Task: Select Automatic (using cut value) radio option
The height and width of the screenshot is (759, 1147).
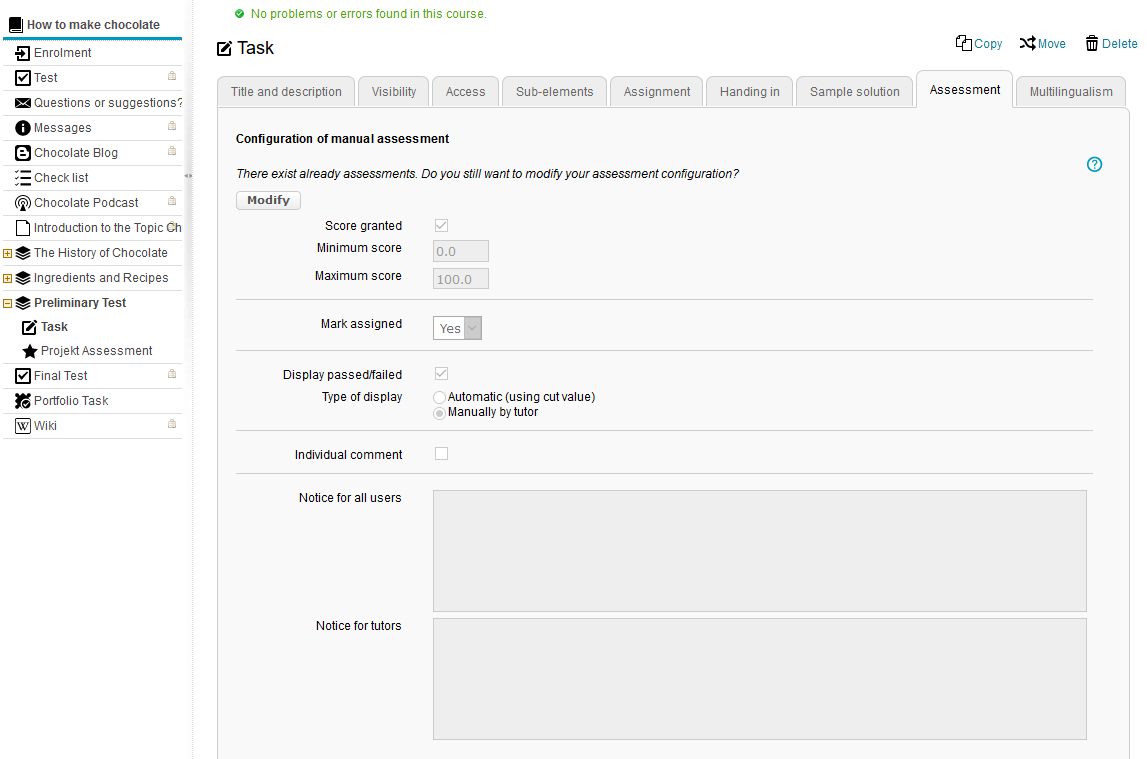Action: pos(440,397)
